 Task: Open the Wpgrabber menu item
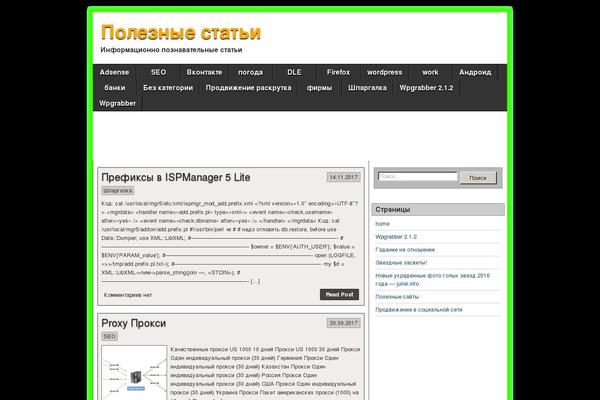[117, 103]
